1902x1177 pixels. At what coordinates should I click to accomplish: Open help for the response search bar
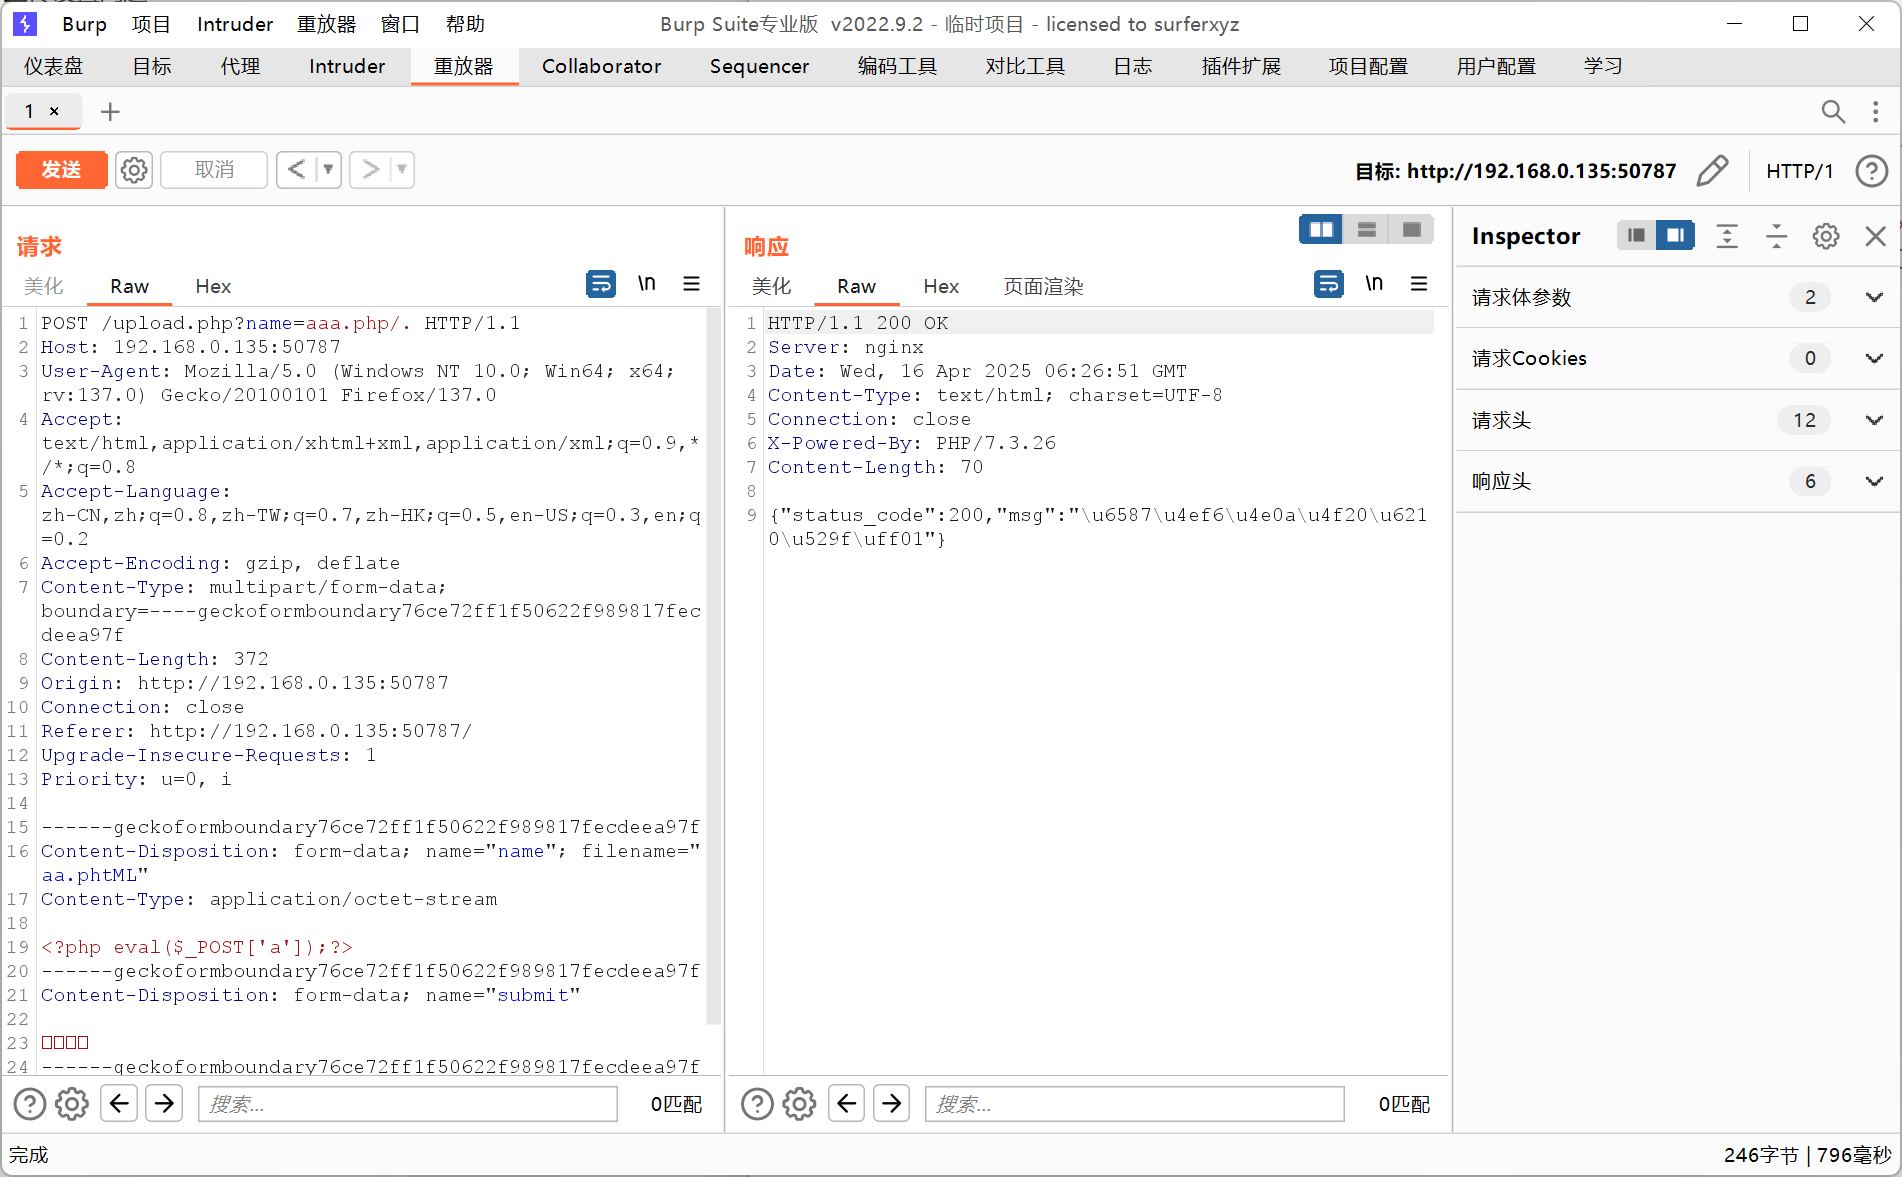tap(757, 1104)
